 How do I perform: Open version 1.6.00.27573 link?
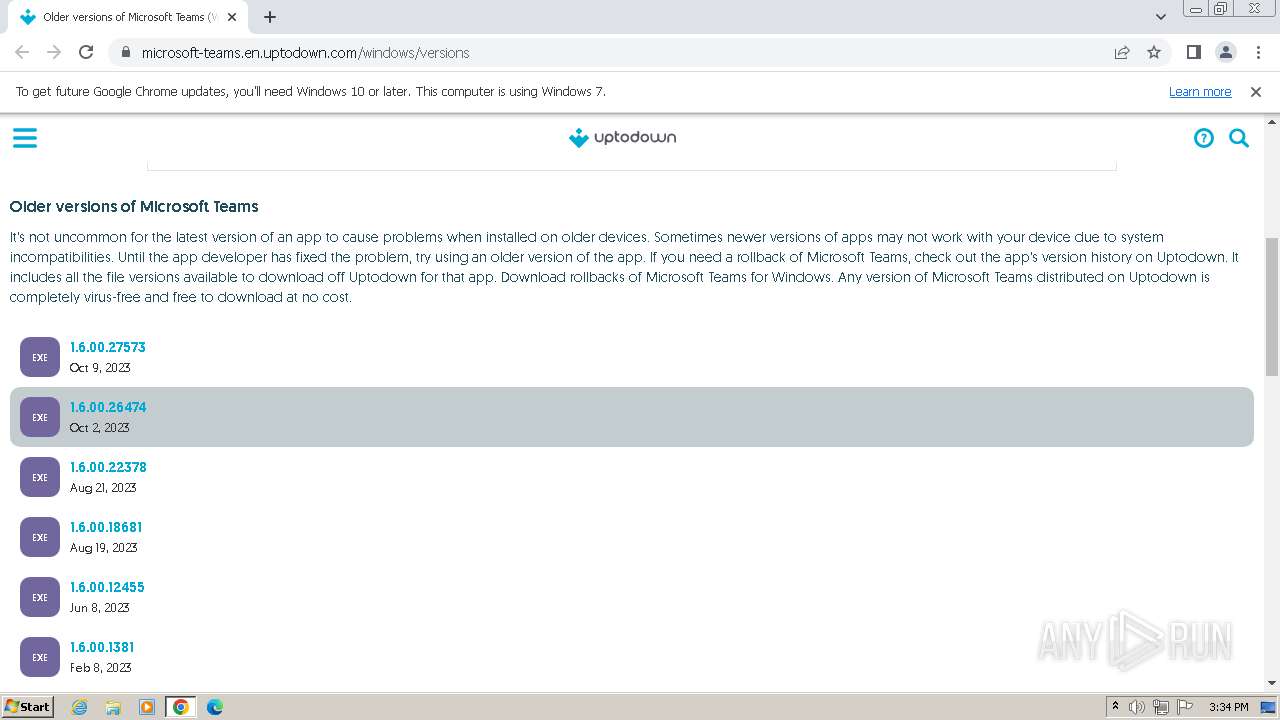(107, 347)
